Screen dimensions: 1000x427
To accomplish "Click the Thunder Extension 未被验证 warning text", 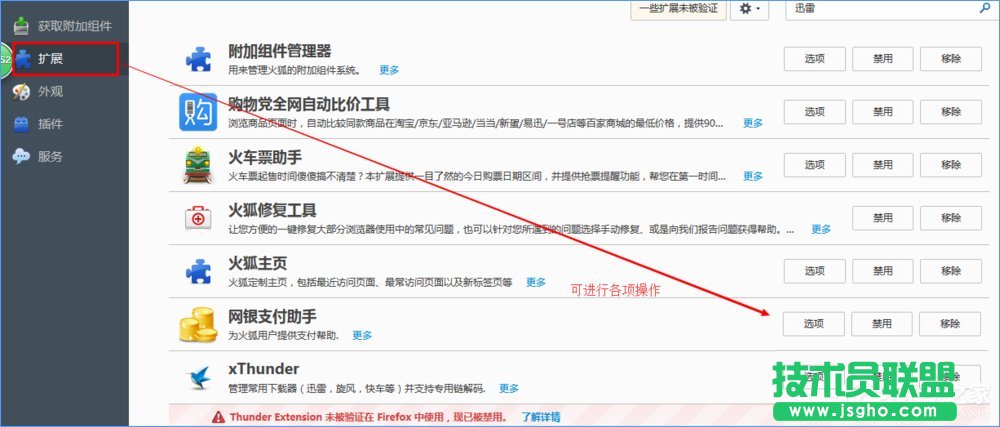I will tap(369, 417).
